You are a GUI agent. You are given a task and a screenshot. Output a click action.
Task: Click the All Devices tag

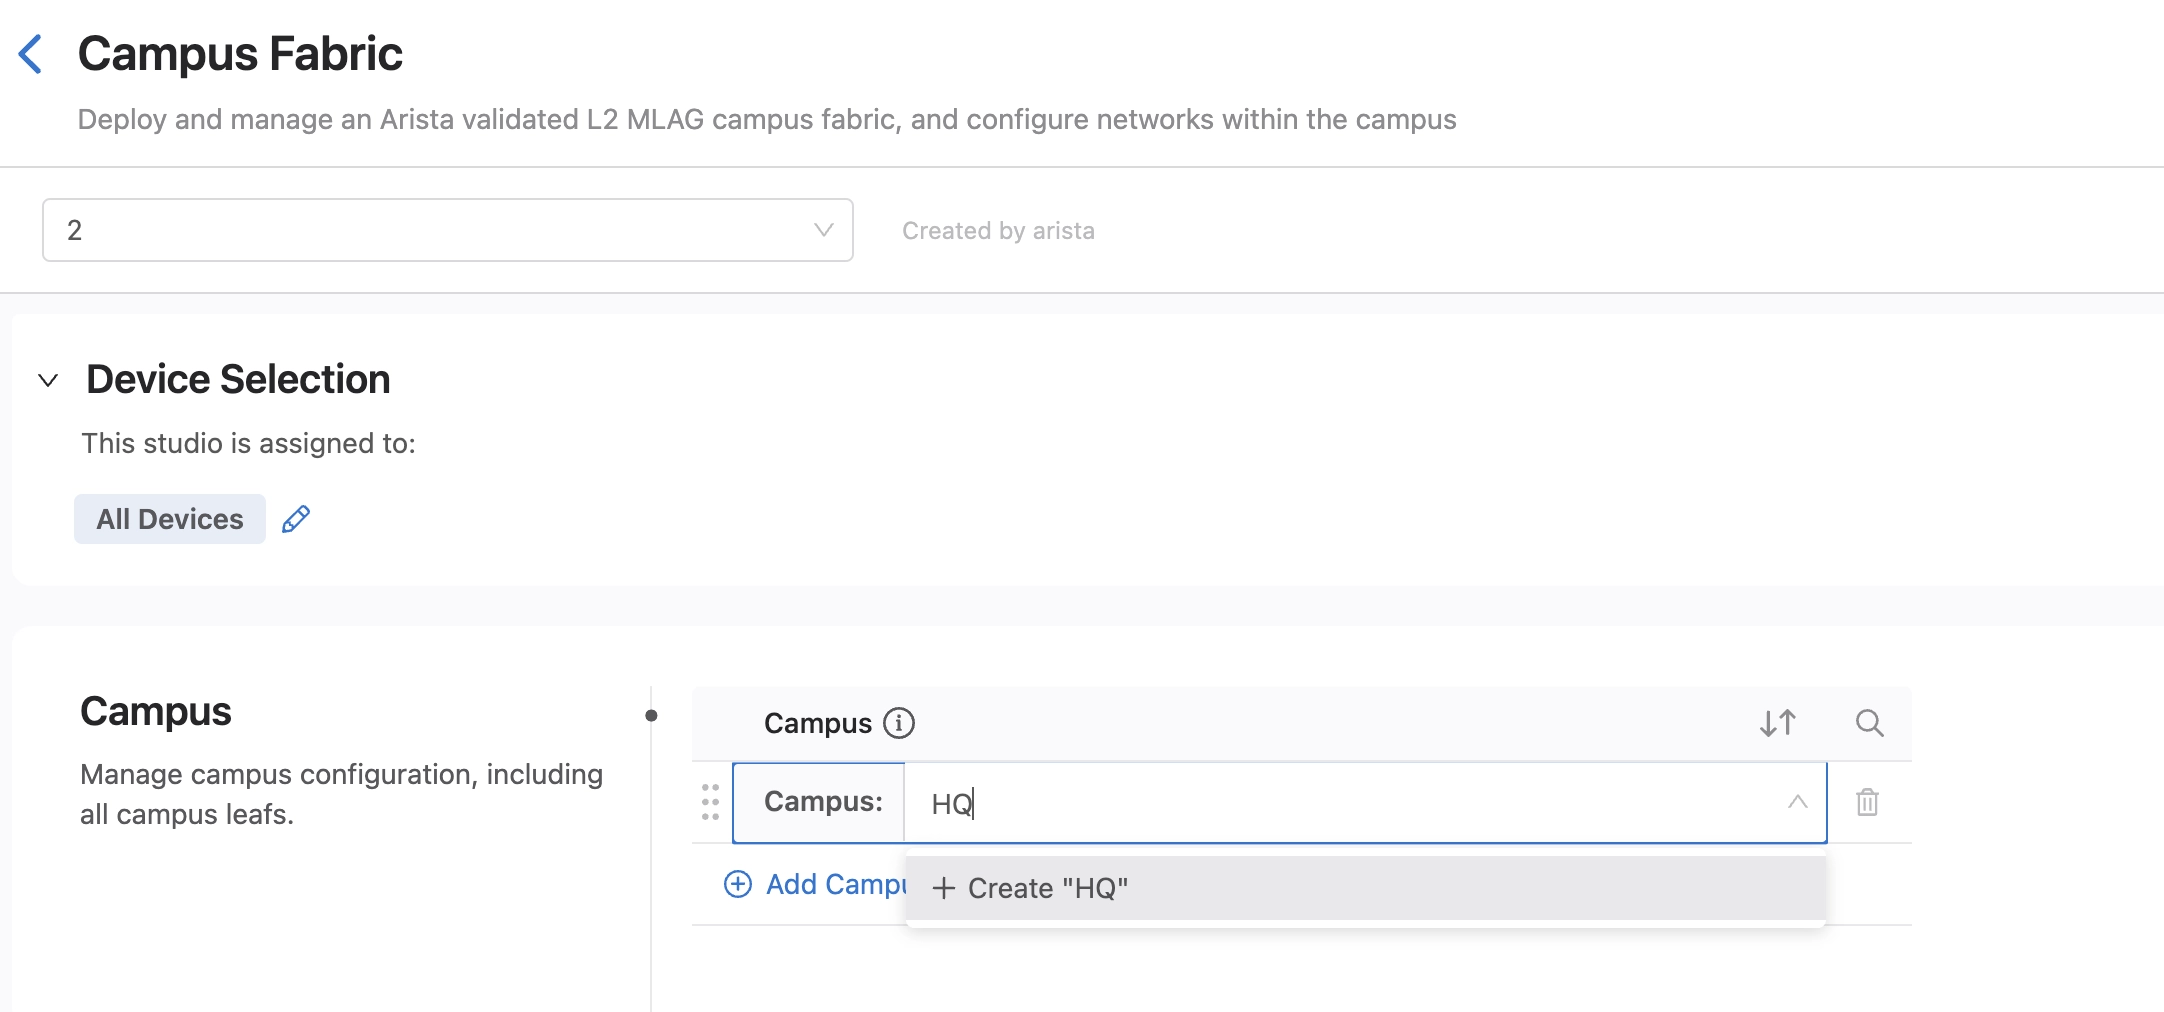pyautogui.click(x=170, y=519)
